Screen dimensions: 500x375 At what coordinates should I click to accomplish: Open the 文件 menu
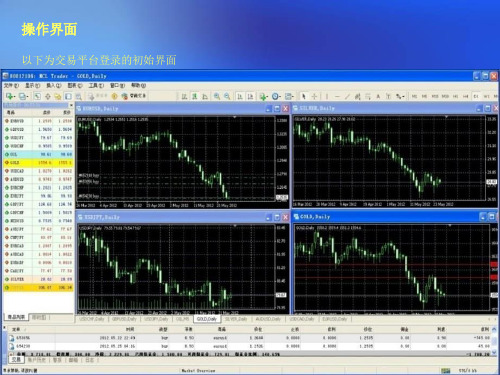[12, 86]
